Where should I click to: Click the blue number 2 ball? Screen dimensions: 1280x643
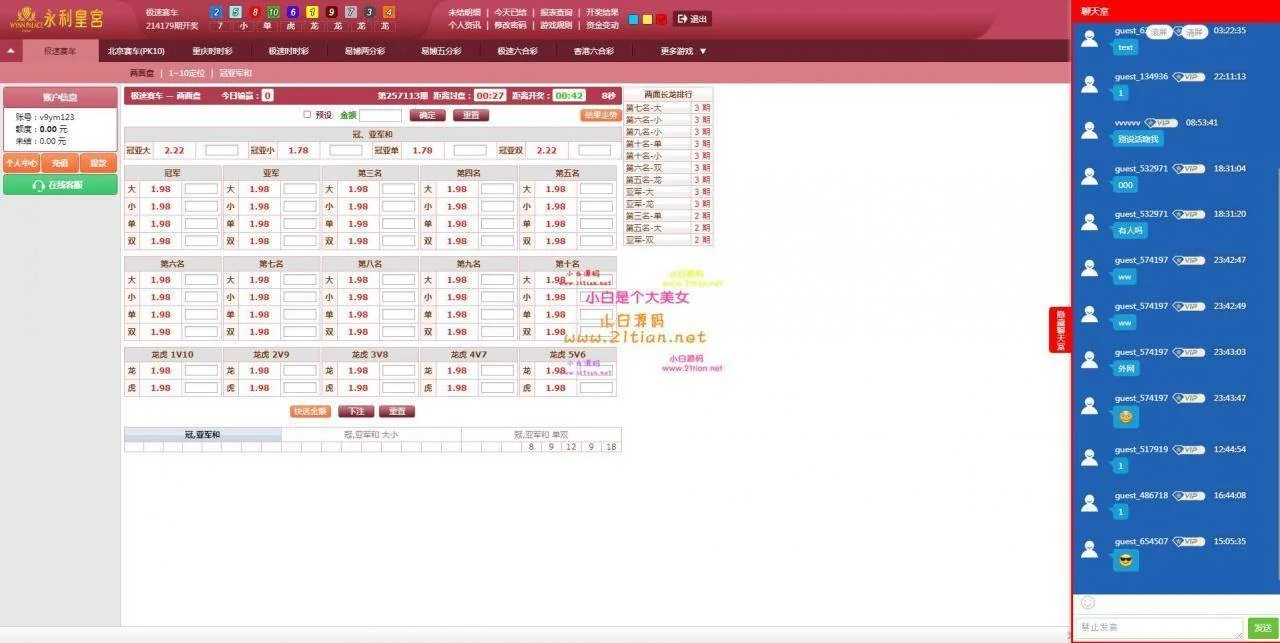(x=215, y=12)
